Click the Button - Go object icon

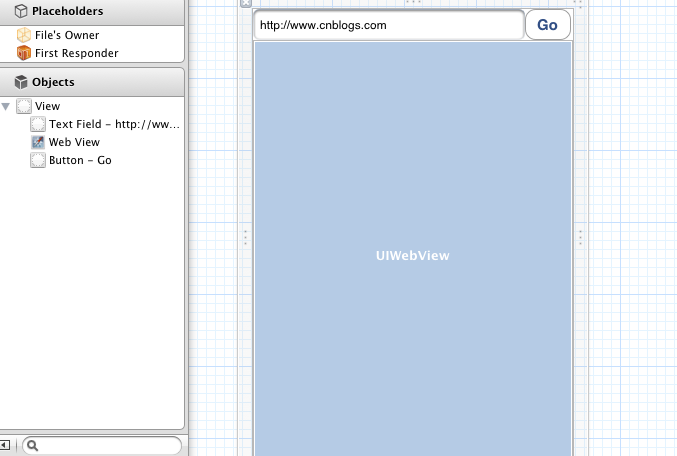(38, 160)
